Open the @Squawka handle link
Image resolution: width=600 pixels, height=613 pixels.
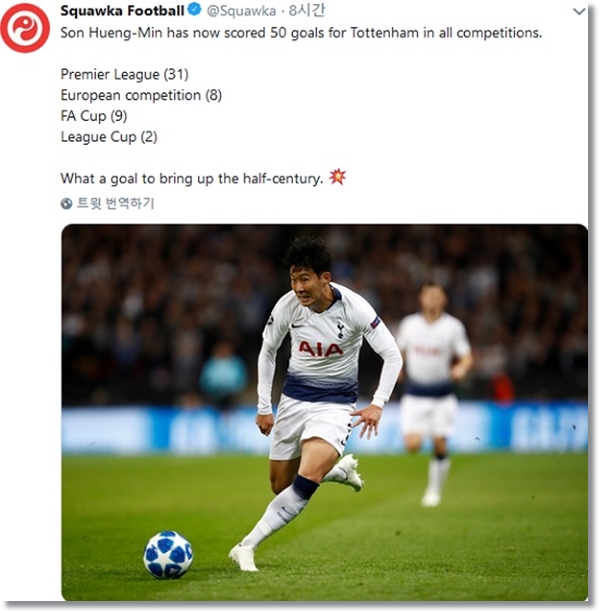pyautogui.click(x=241, y=11)
